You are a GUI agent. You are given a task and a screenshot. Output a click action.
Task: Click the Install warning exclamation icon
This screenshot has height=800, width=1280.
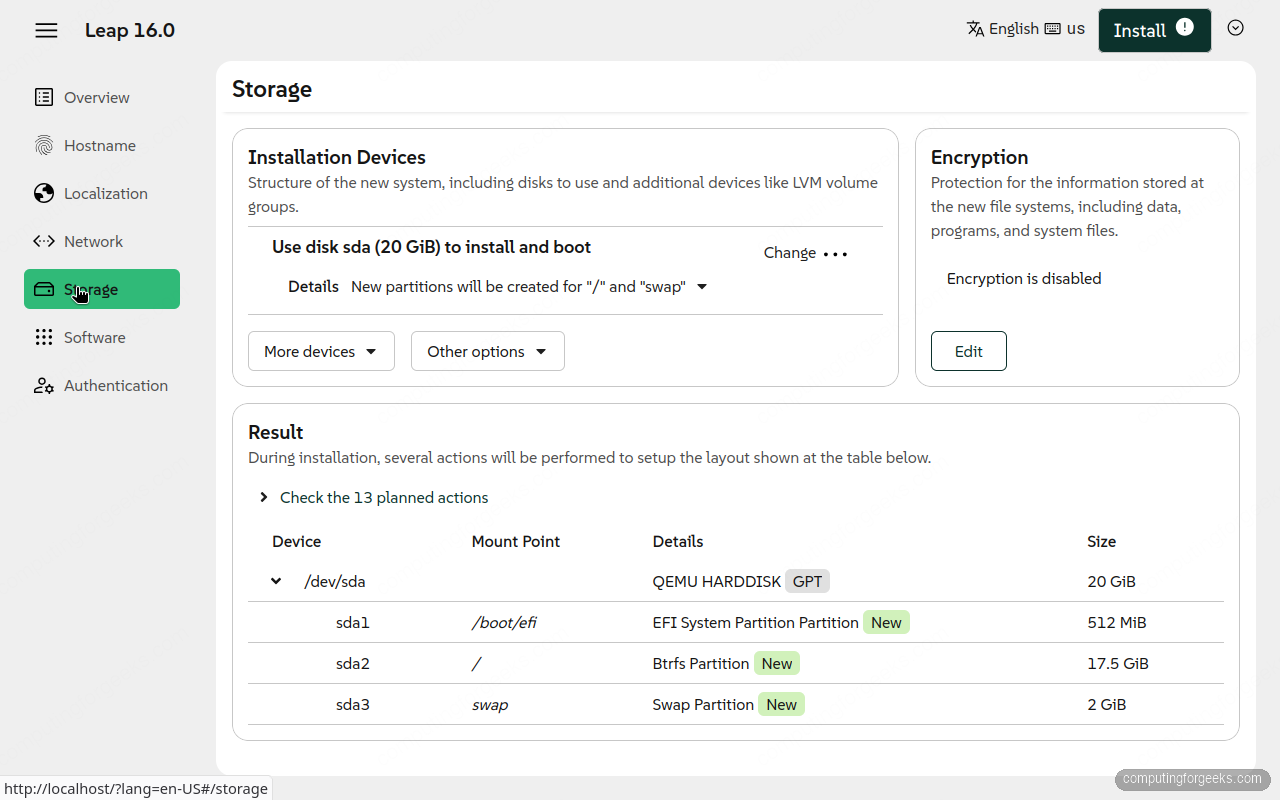click(x=1185, y=27)
